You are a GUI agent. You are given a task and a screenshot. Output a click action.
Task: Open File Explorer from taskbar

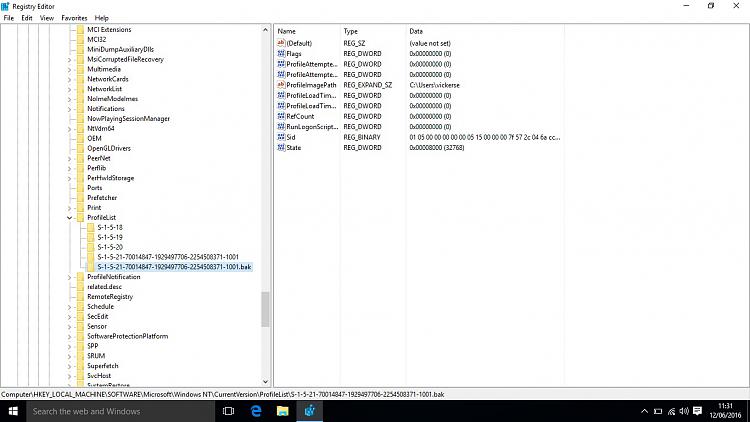[x=283, y=411]
